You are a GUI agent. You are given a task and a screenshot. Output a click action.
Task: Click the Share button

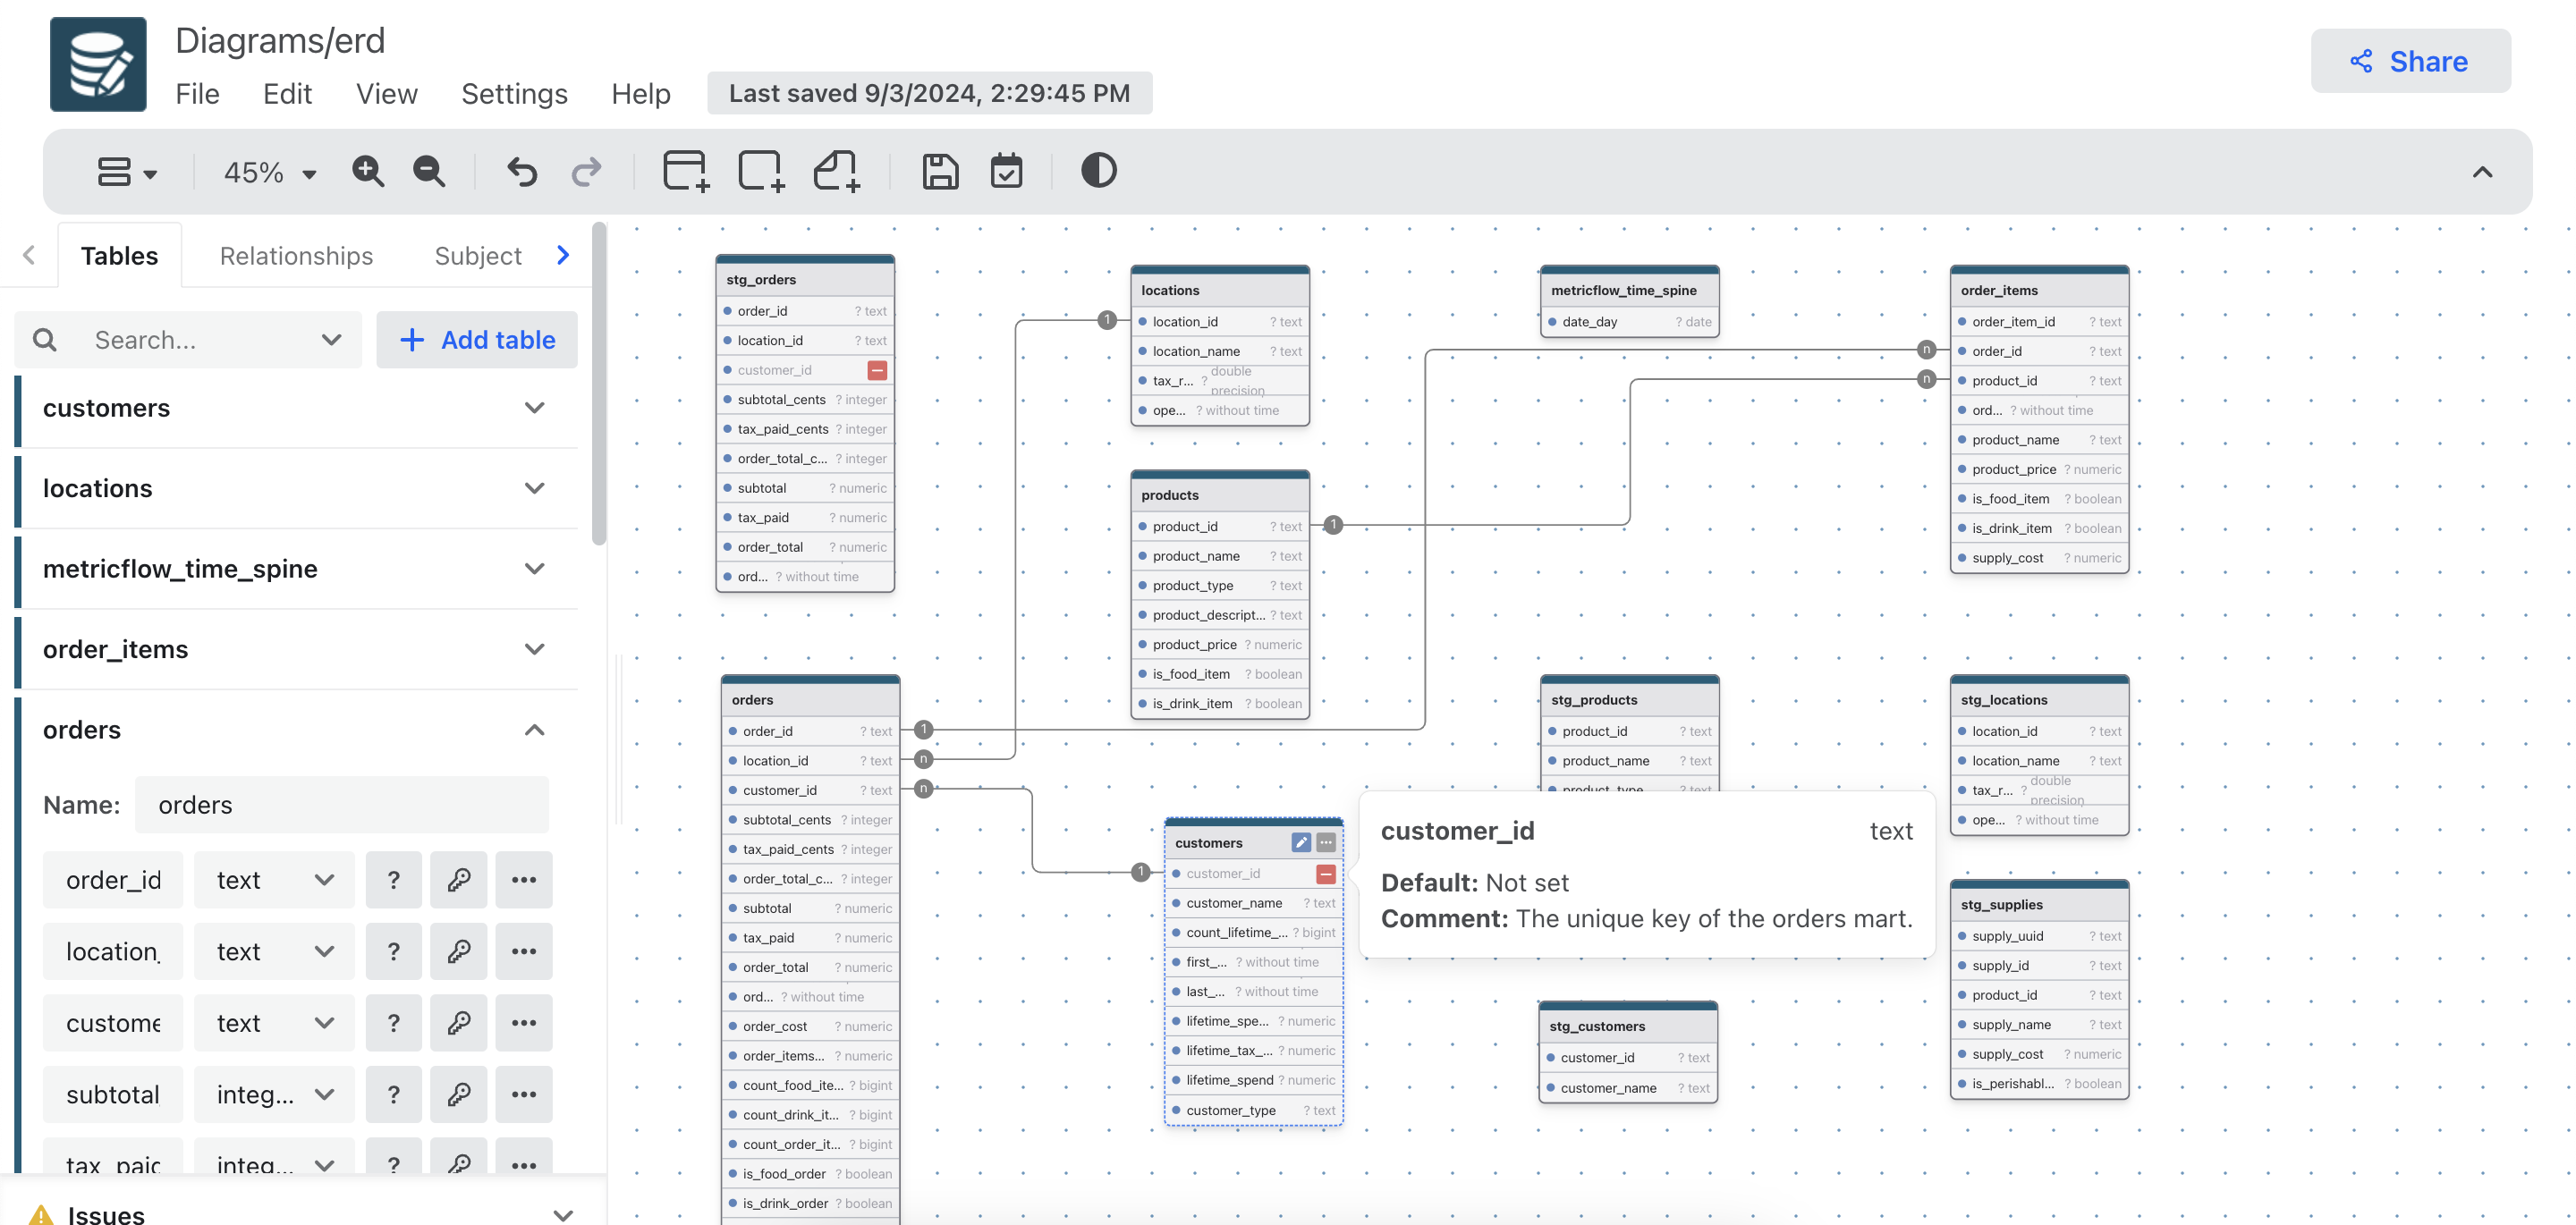(x=2411, y=59)
